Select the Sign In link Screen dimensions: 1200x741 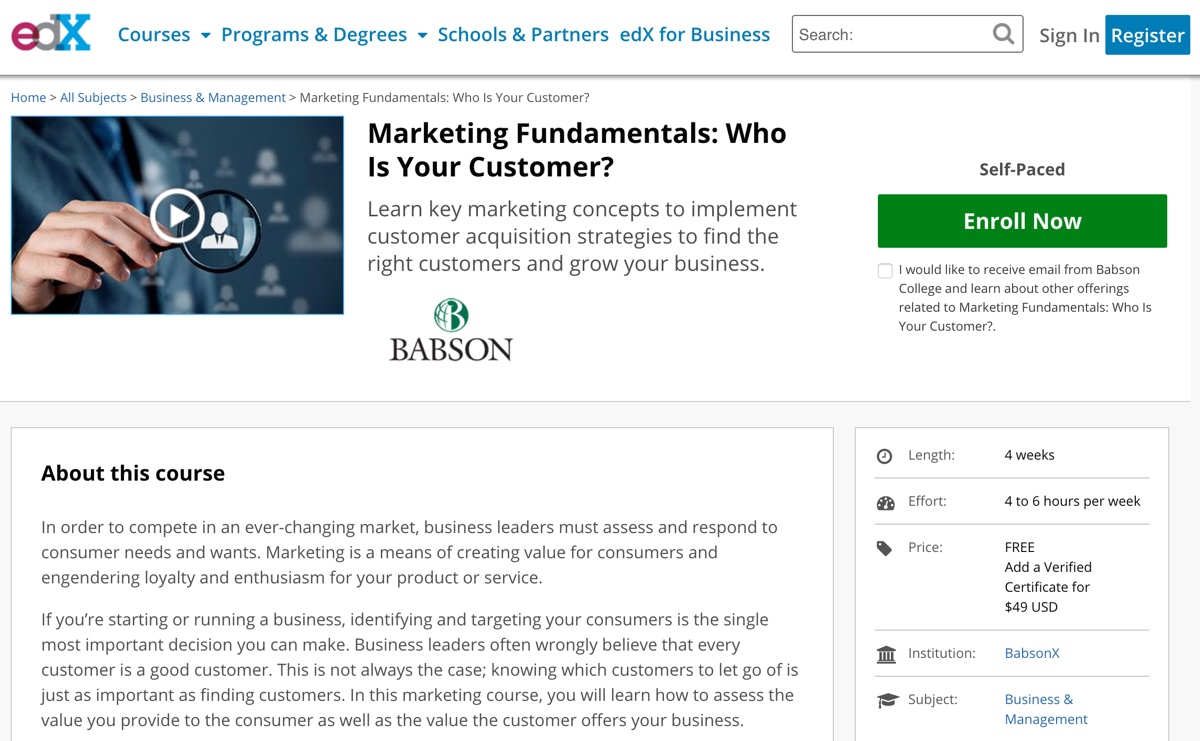[1068, 35]
